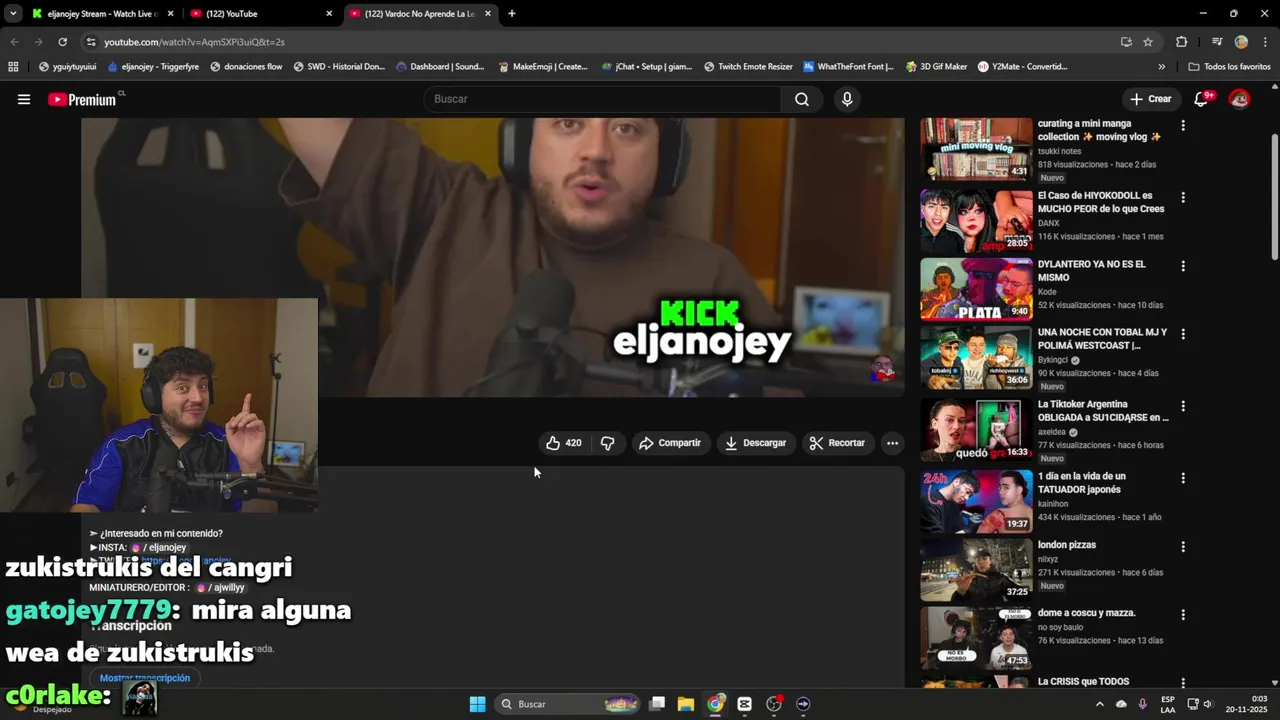Dislike the video

[607, 443]
